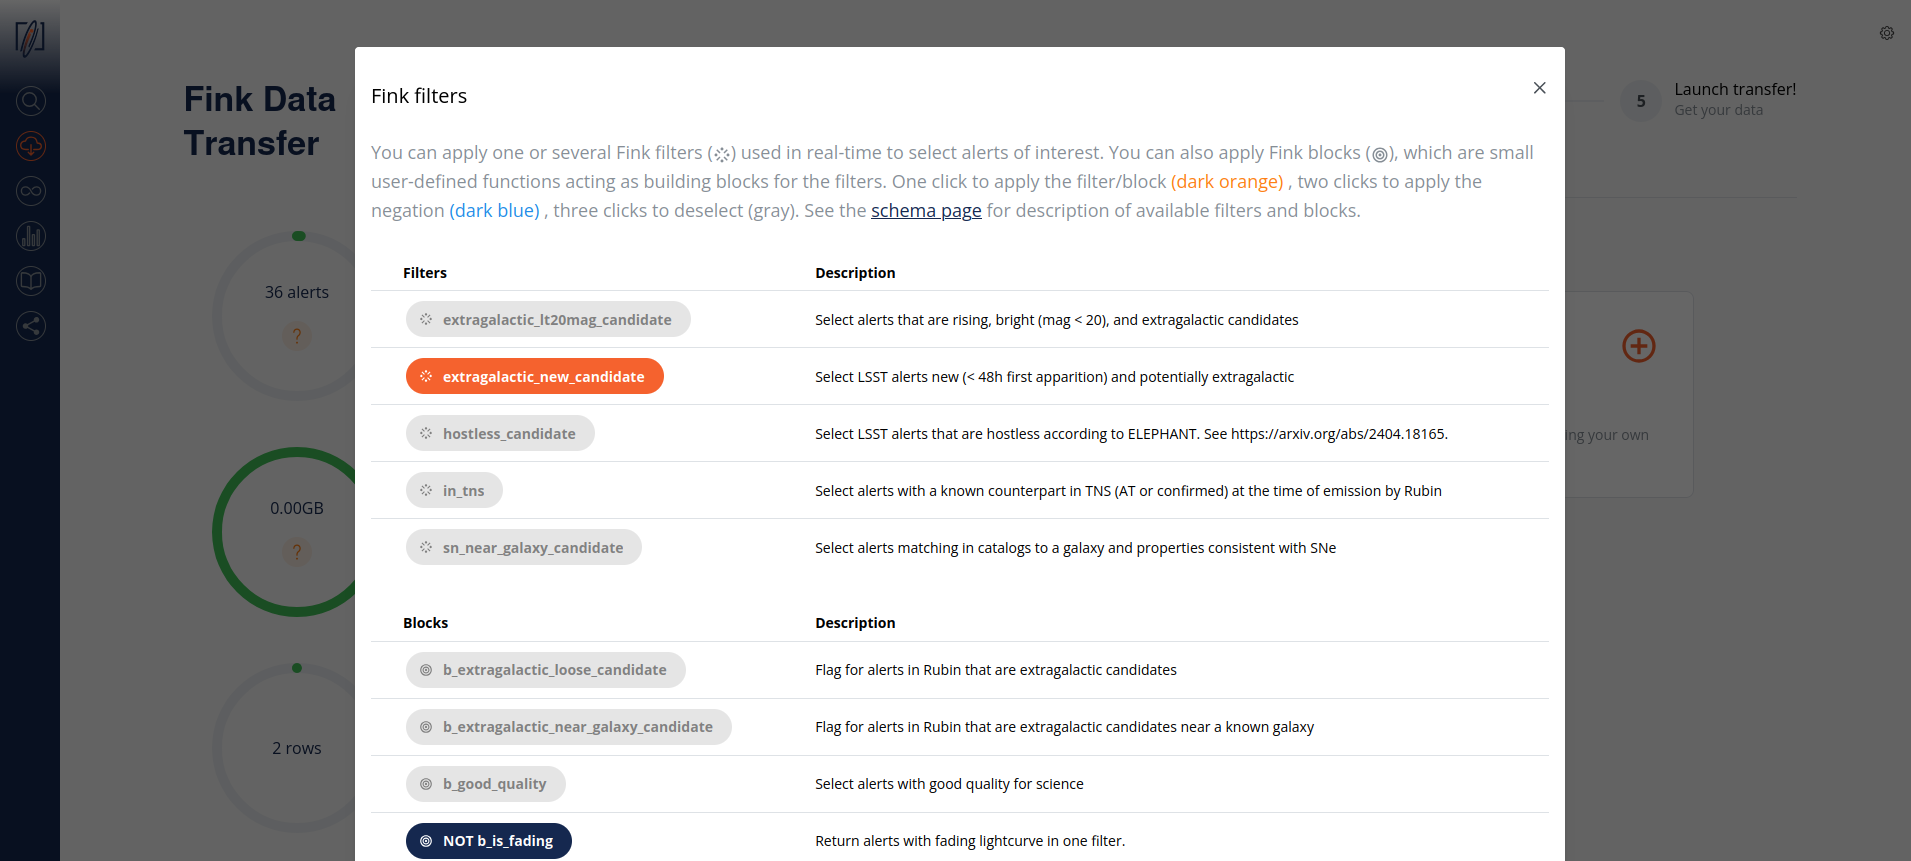Open the infinity-loop livestream icon in the sidebar
Image resolution: width=1911 pixels, height=861 pixels.
coord(31,191)
